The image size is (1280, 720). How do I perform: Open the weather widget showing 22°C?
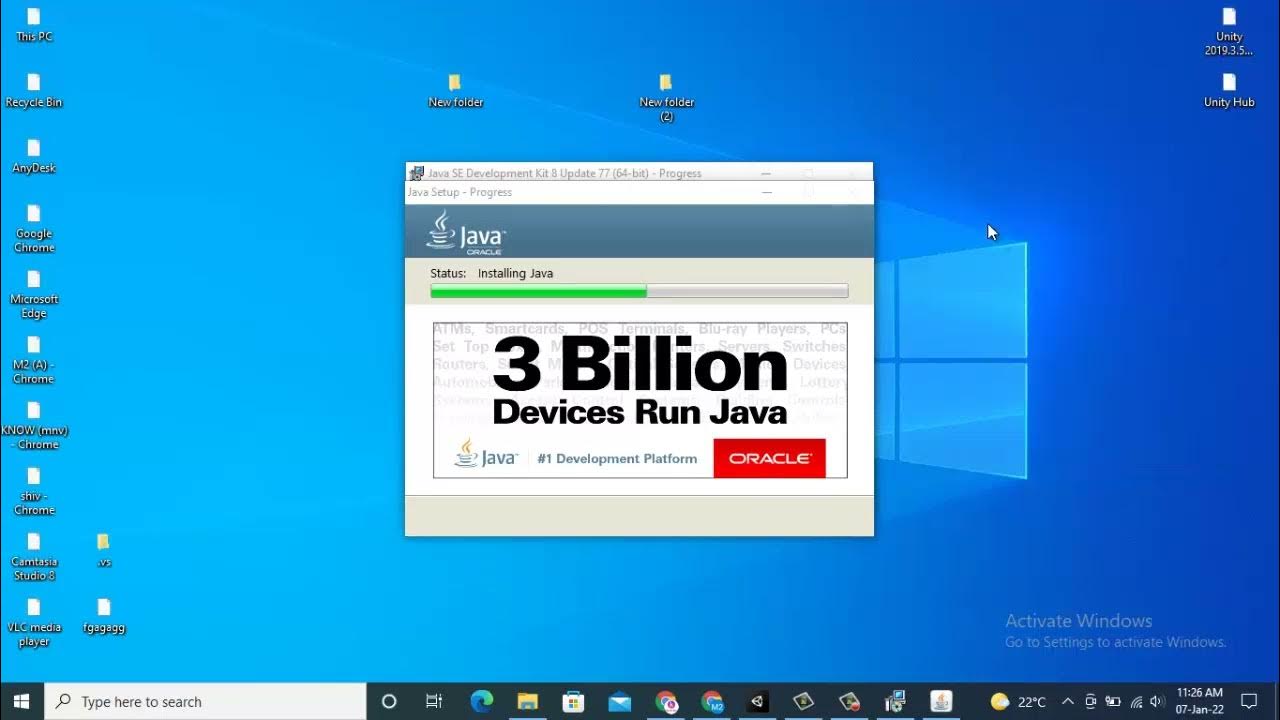click(x=1017, y=701)
